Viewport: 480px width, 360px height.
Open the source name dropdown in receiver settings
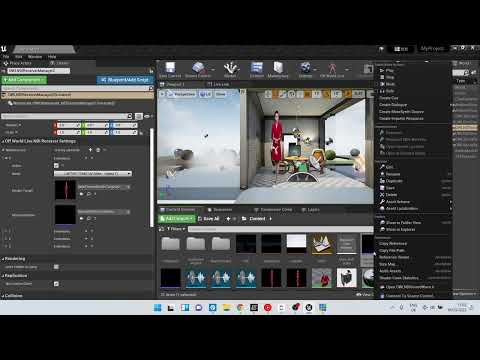(x=93, y=174)
